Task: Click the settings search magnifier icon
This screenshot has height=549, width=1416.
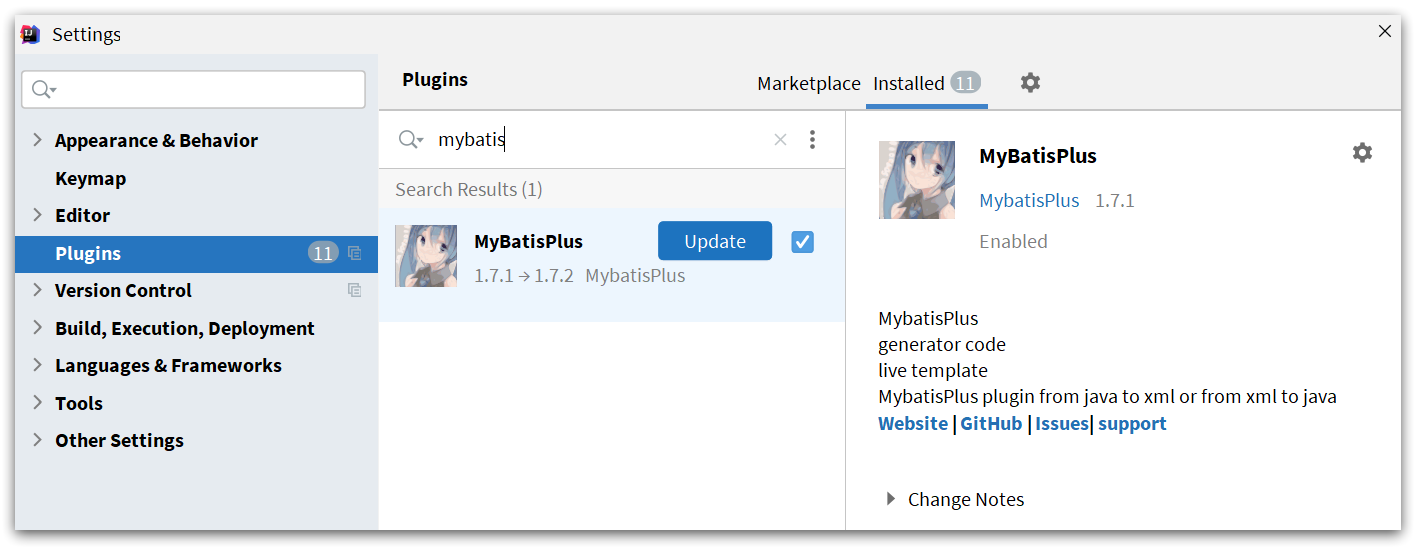Action: pos(42,90)
